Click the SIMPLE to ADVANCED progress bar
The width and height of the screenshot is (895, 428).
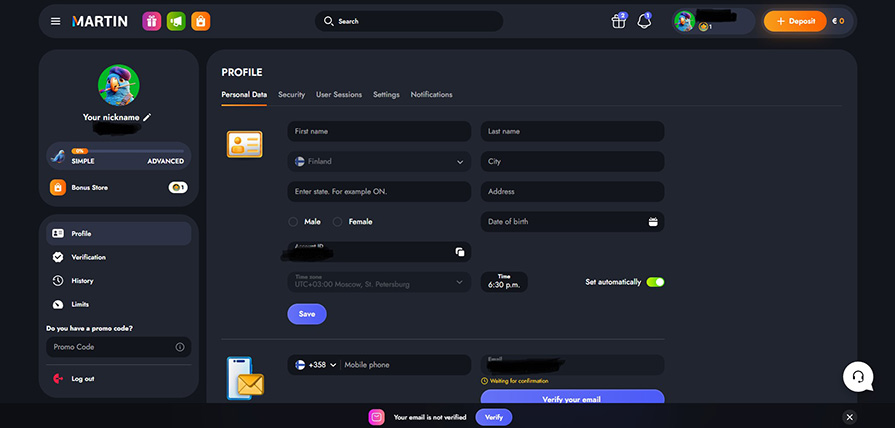126,151
